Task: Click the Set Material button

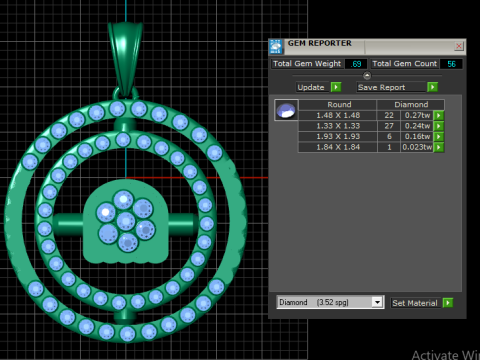Action: (x=415, y=303)
